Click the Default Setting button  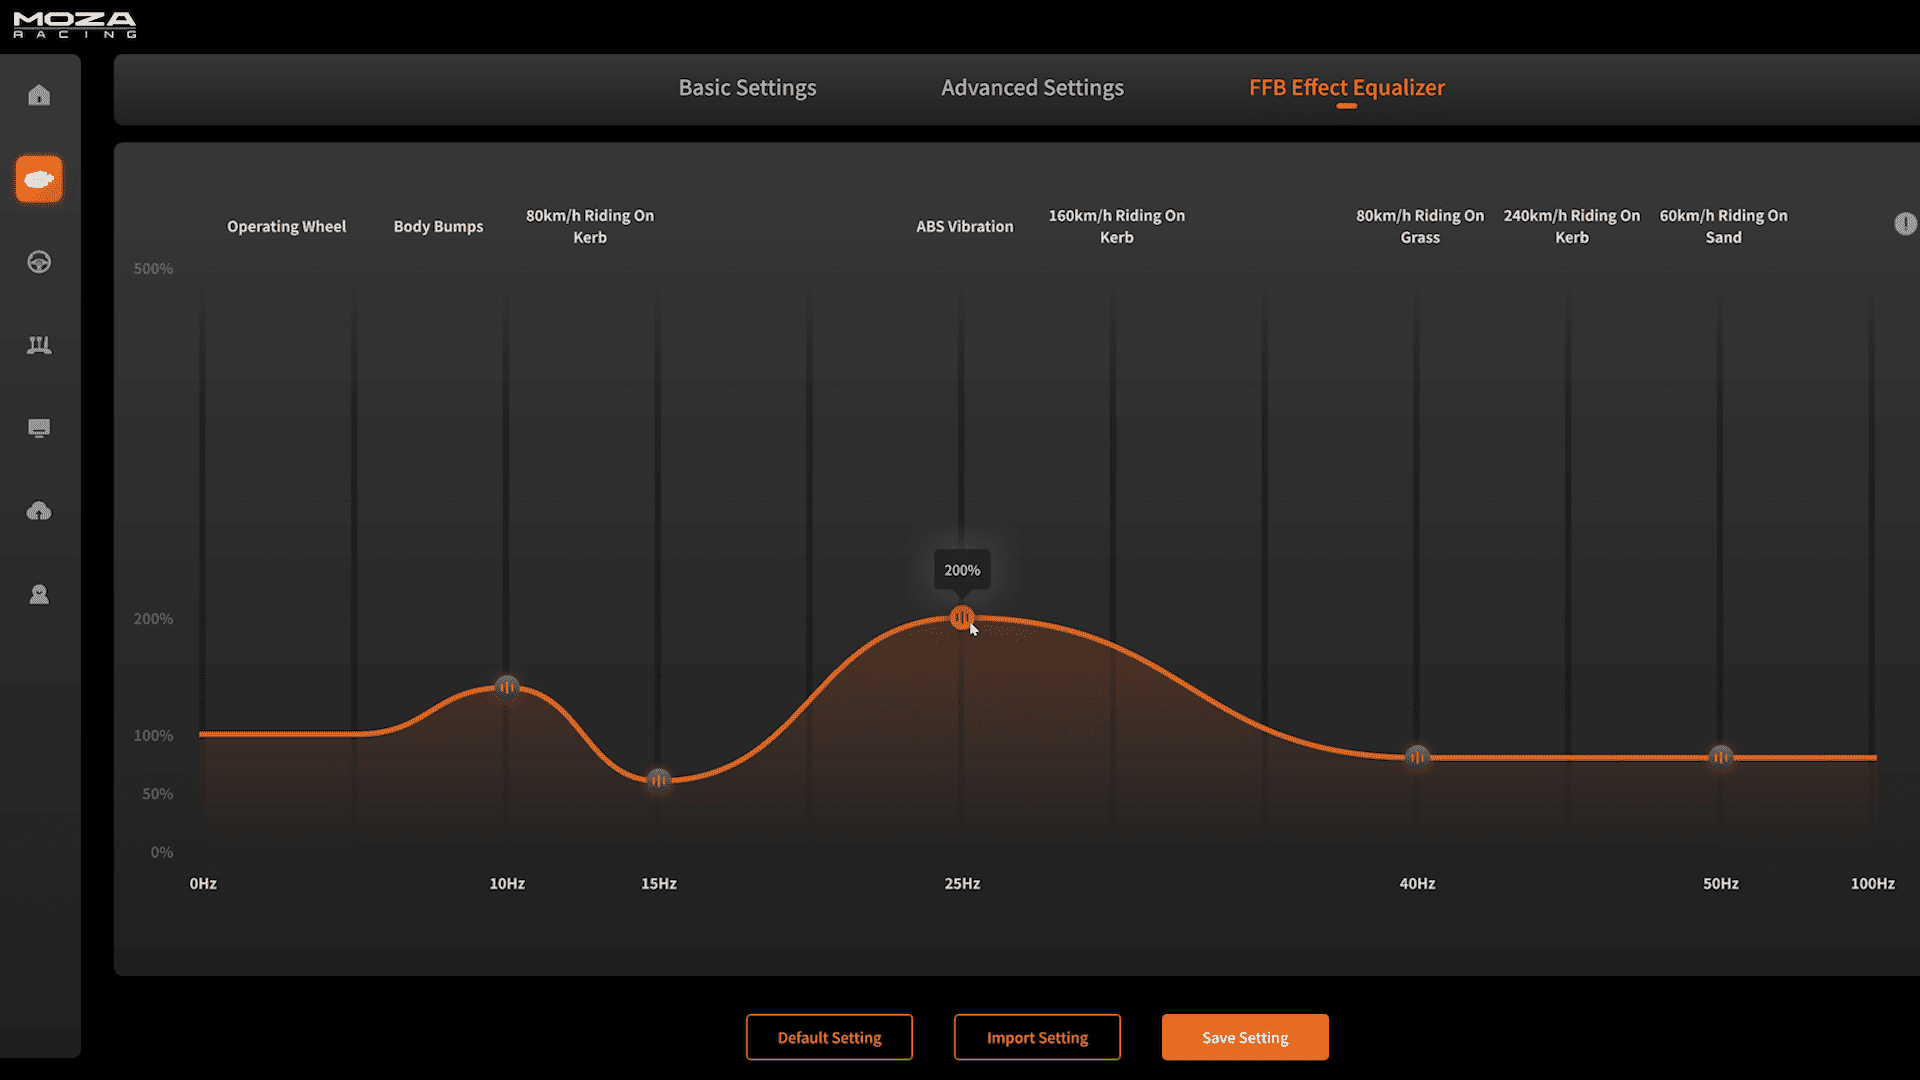click(829, 1038)
